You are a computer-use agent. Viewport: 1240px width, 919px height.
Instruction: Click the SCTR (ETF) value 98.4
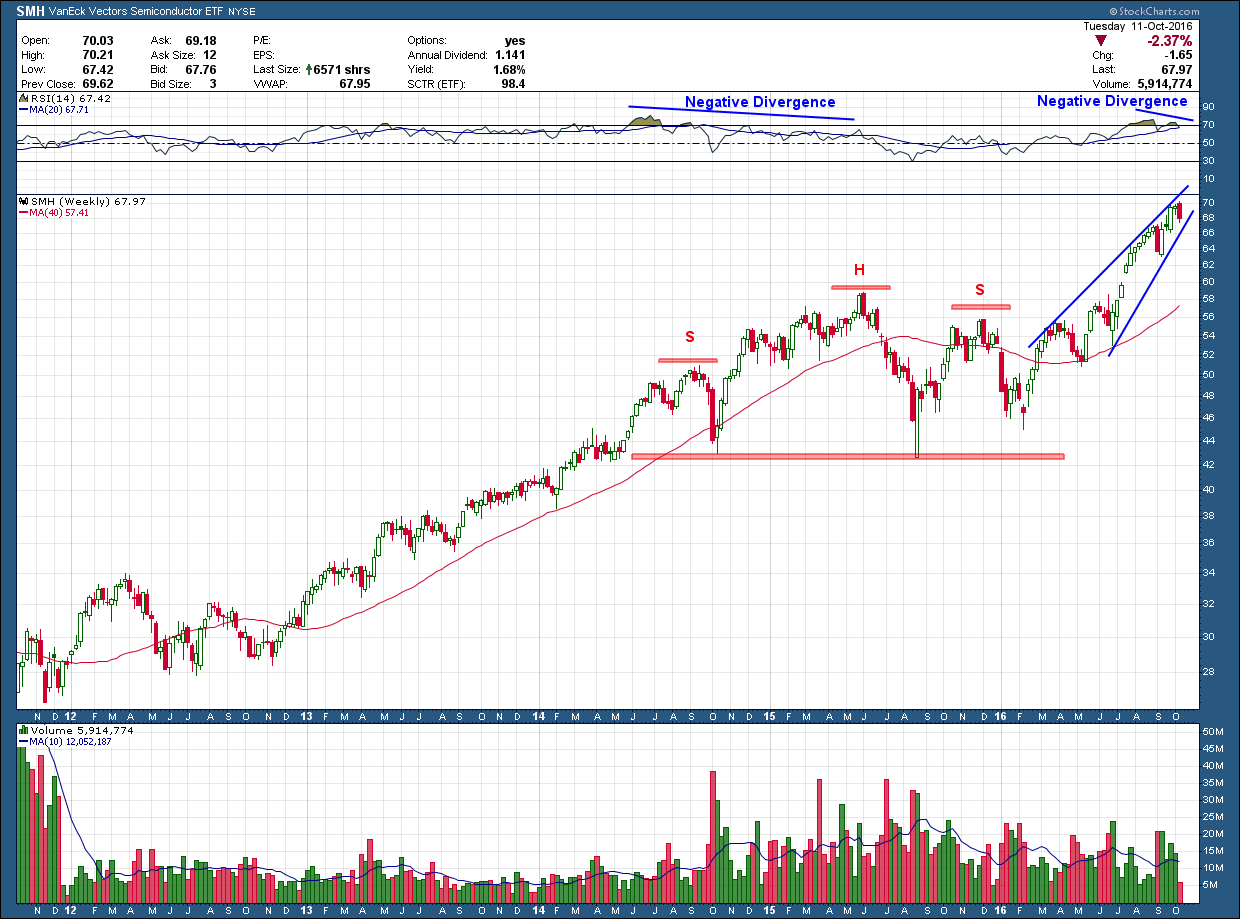click(512, 84)
